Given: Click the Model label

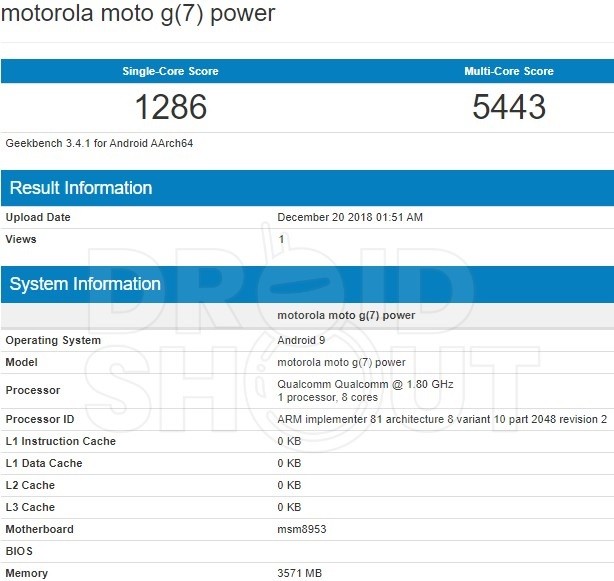Looking at the screenshot, I should tap(22, 362).
